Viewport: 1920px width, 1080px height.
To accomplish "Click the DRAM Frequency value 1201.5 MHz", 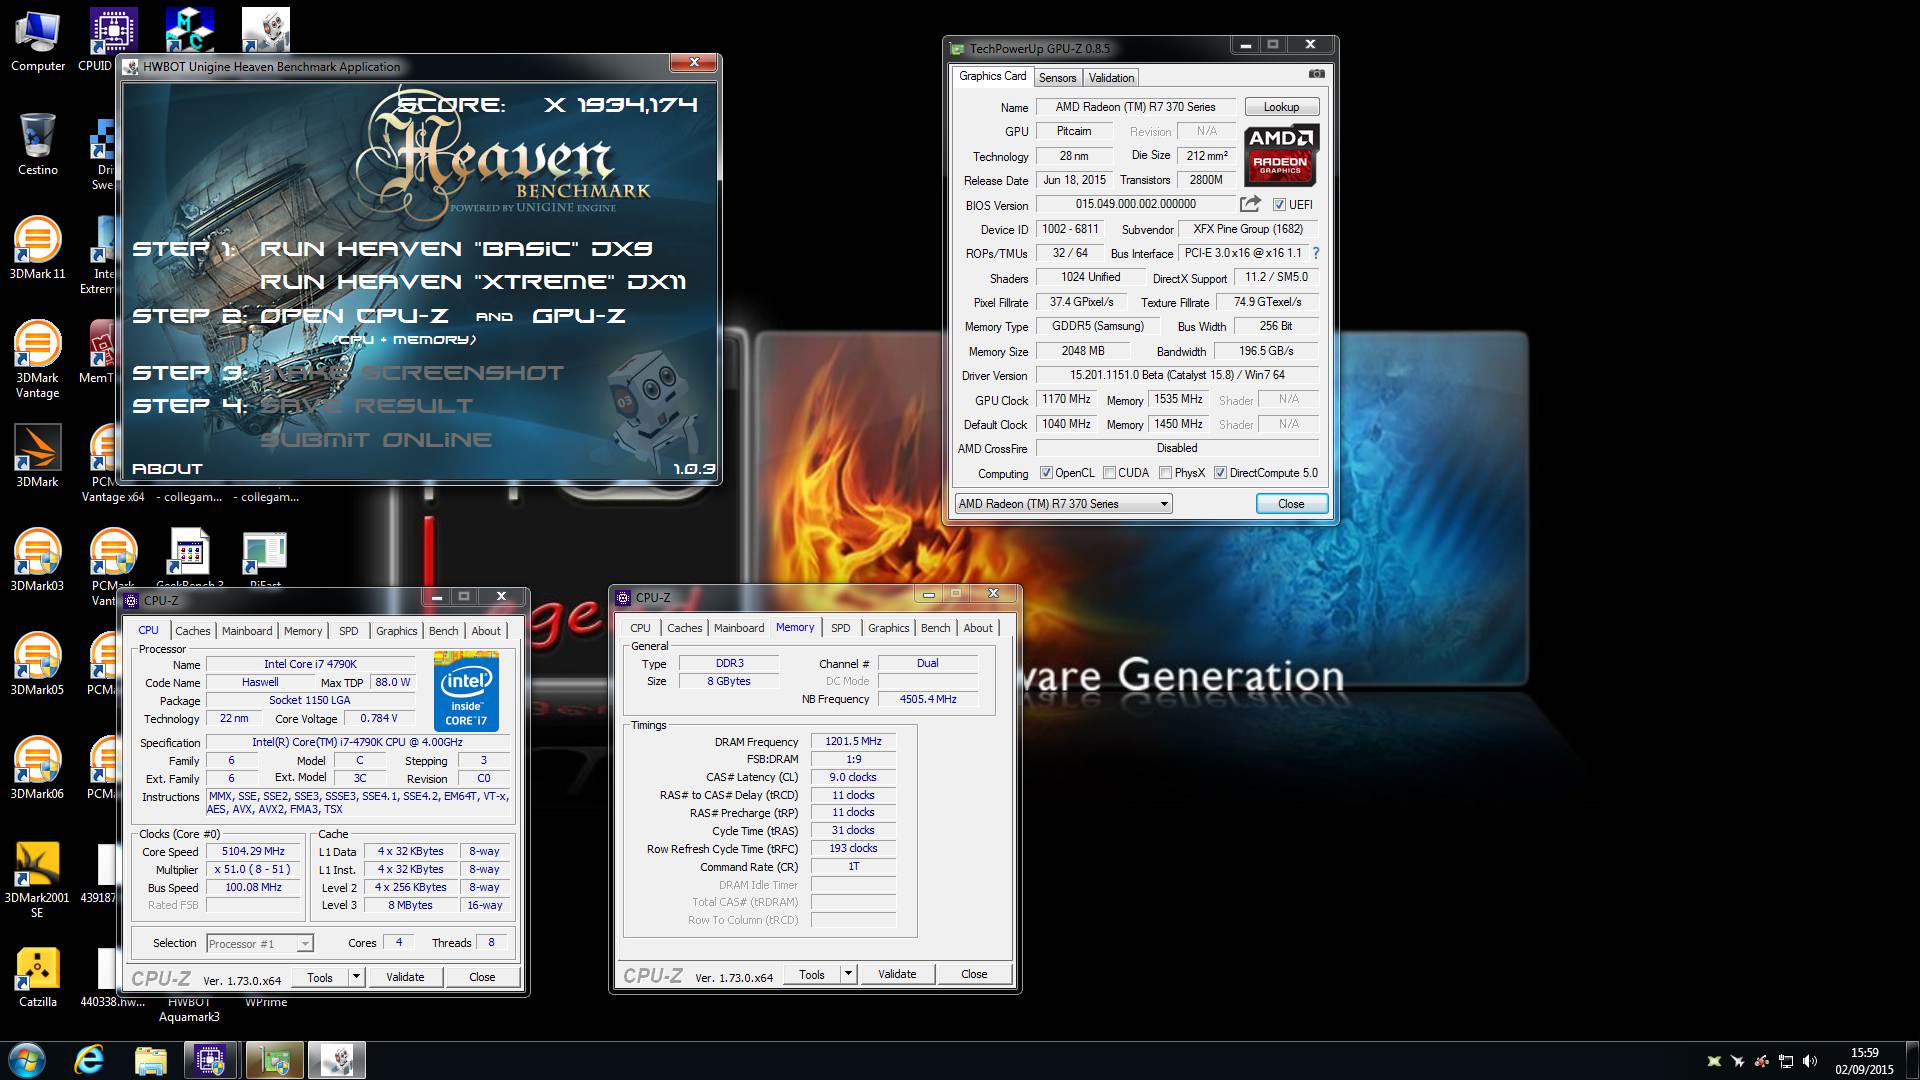I will tap(853, 742).
